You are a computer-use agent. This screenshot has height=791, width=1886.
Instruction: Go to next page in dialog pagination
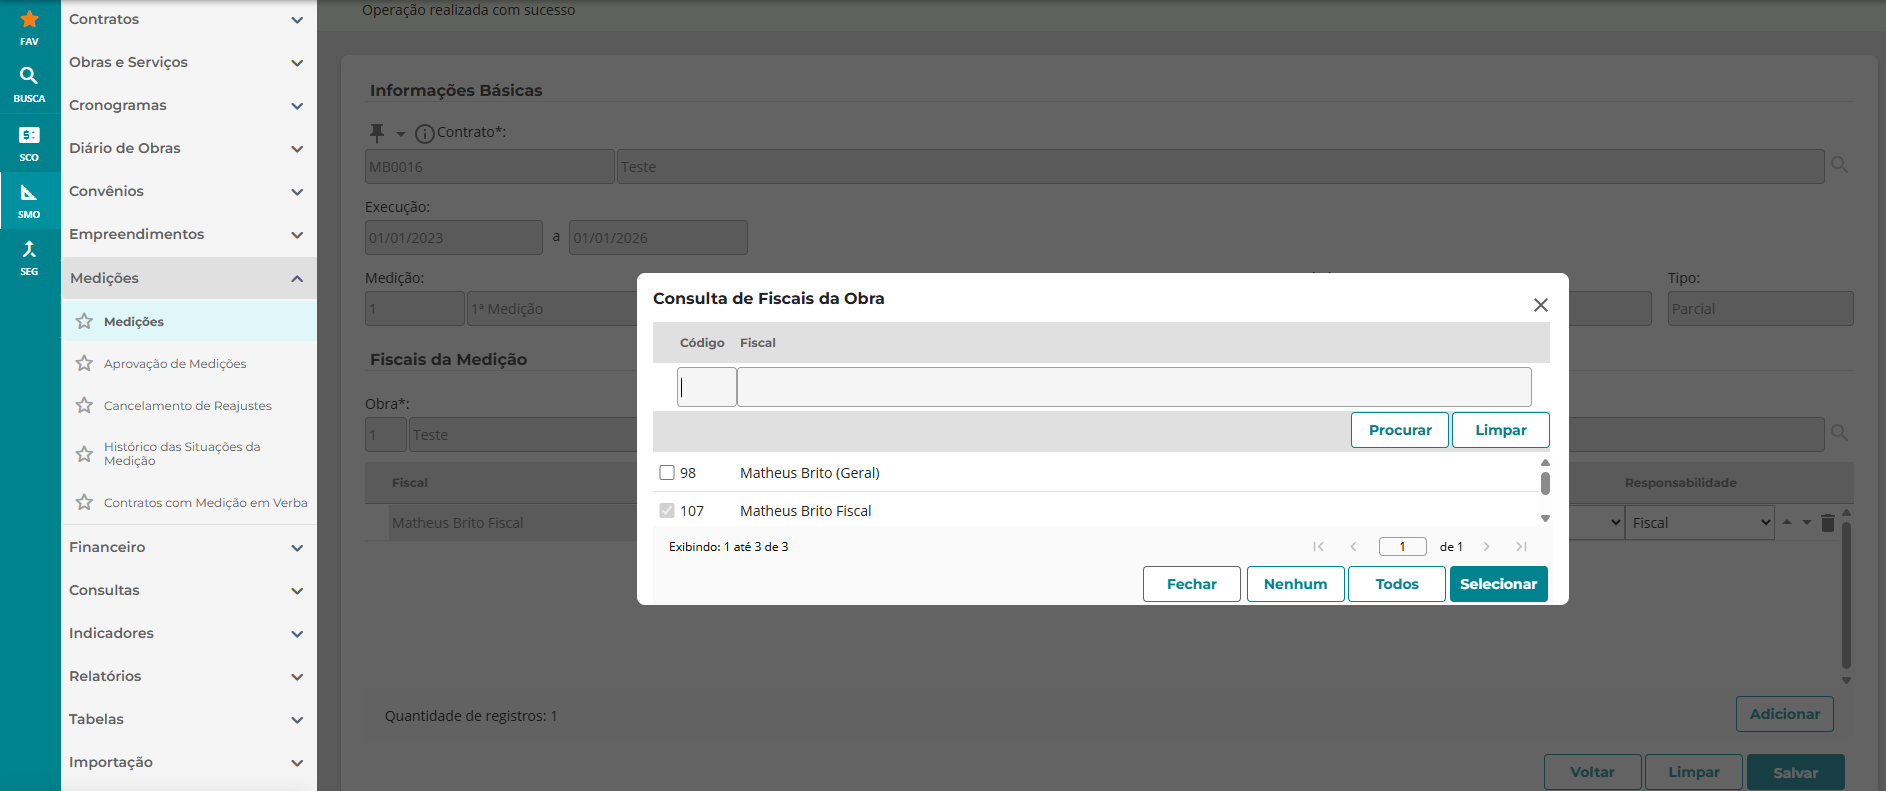[1486, 547]
